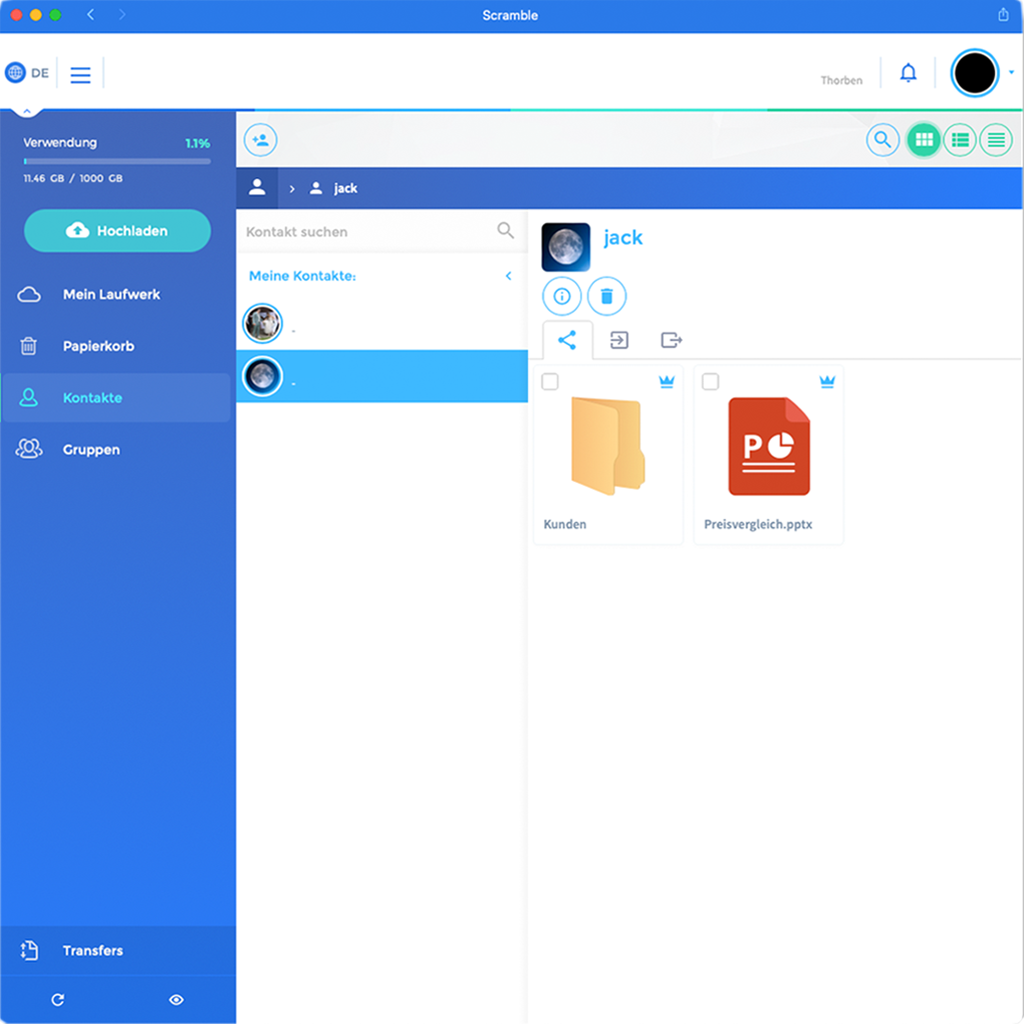Image resolution: width=1024 pixels, height=1024 pixels.
Task: Collapse the Meine Kontakte list
Action: point(509,276)
